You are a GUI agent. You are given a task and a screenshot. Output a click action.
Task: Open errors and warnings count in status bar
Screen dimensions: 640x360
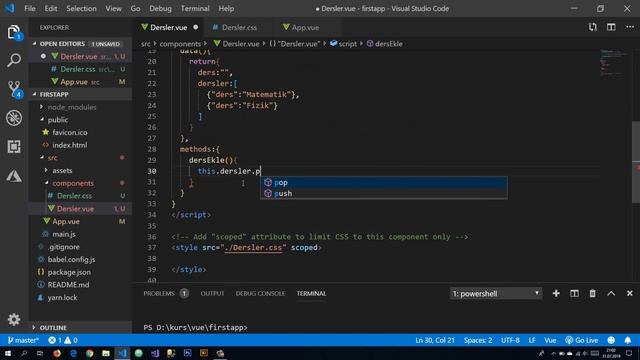pos(62,340)
